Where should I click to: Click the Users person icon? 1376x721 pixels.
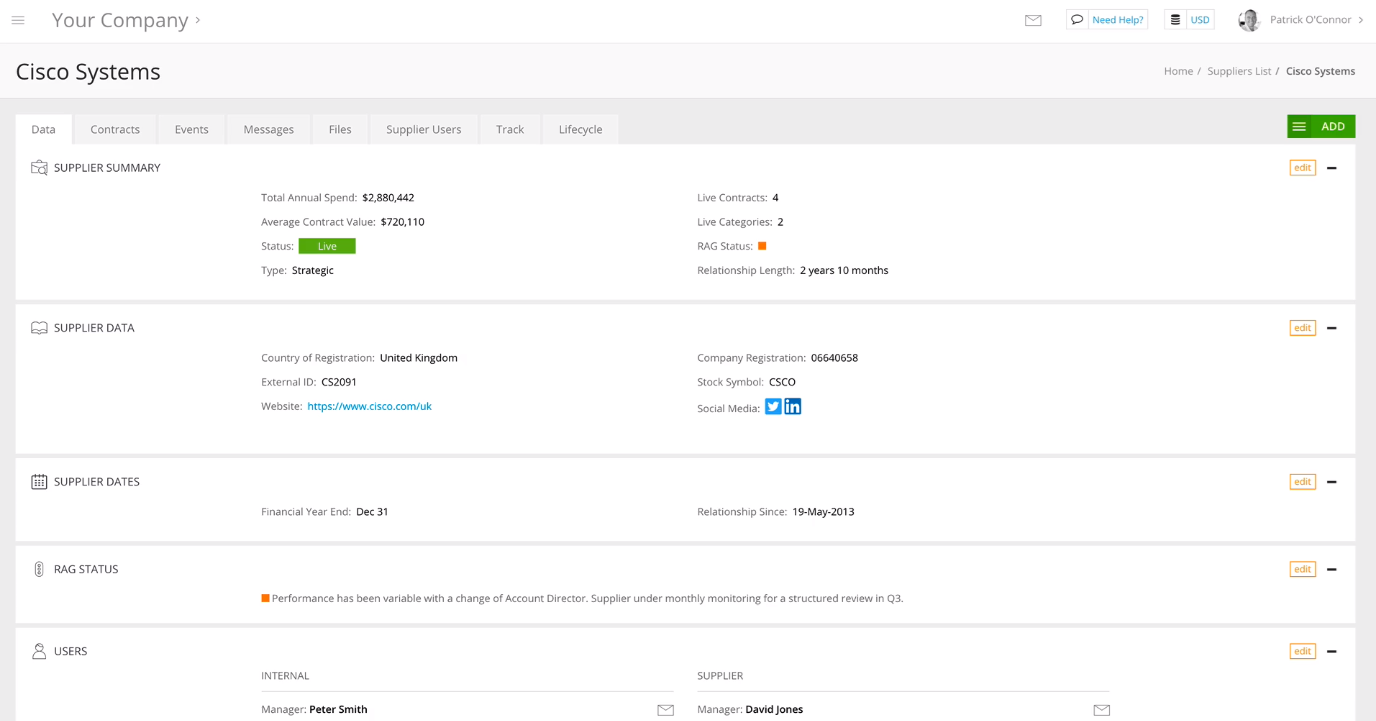39,651
